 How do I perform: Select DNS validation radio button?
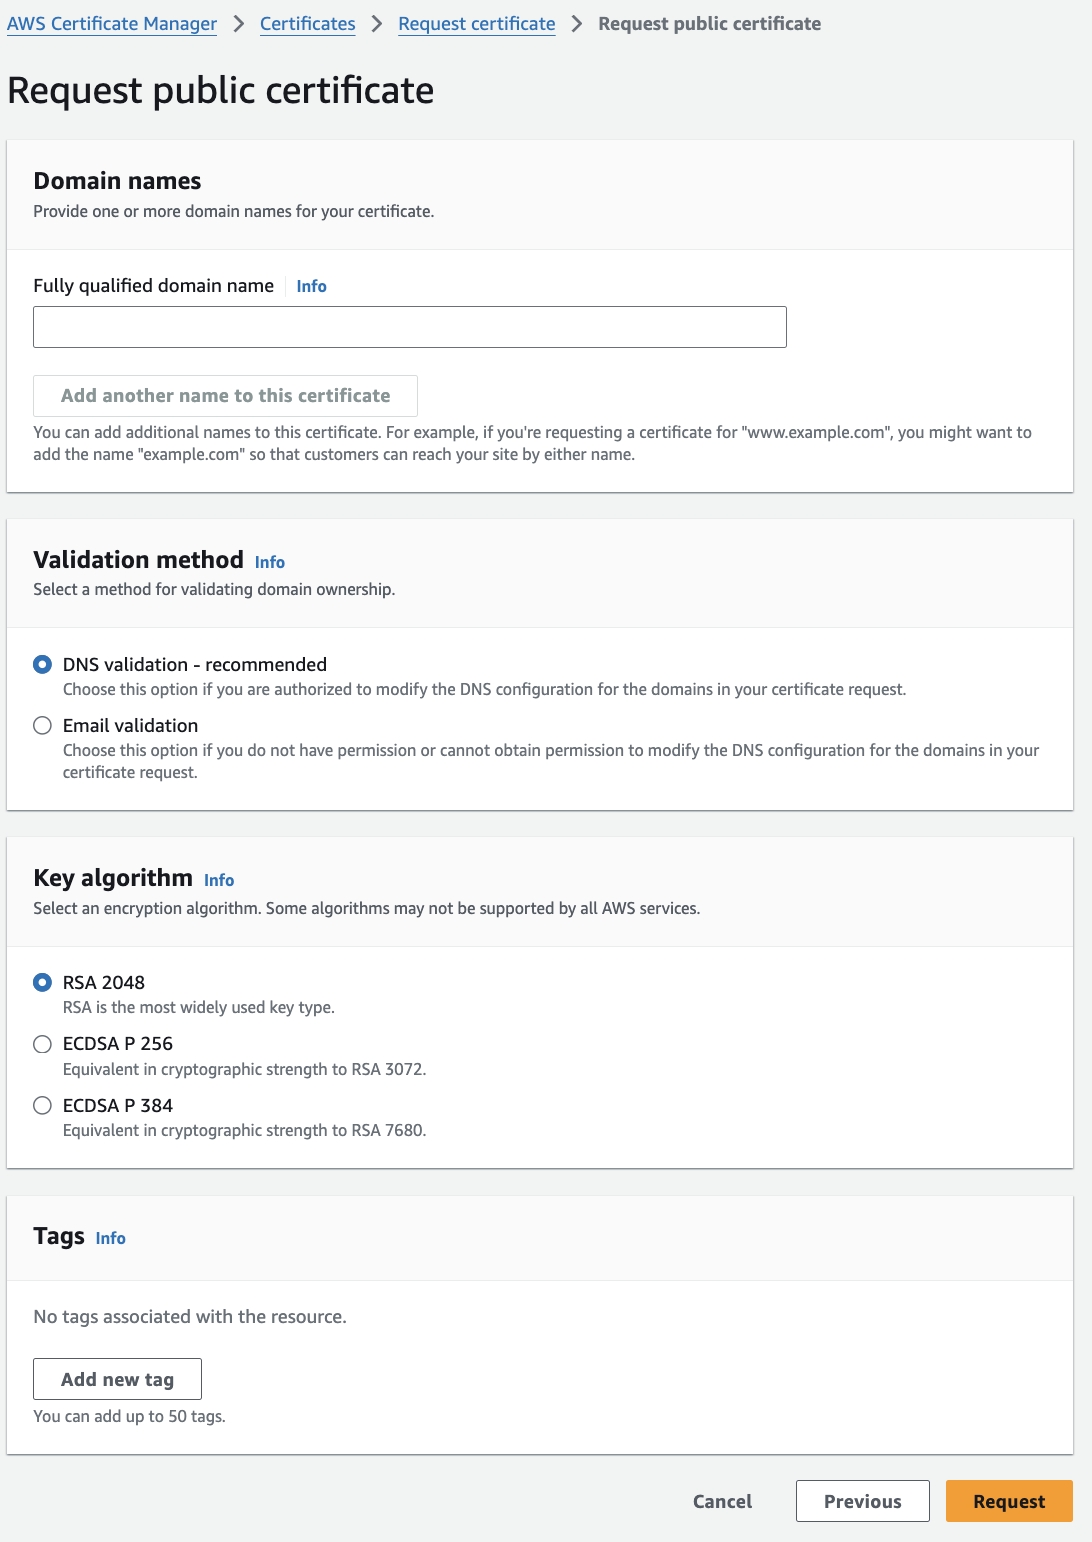coord(42,665)
